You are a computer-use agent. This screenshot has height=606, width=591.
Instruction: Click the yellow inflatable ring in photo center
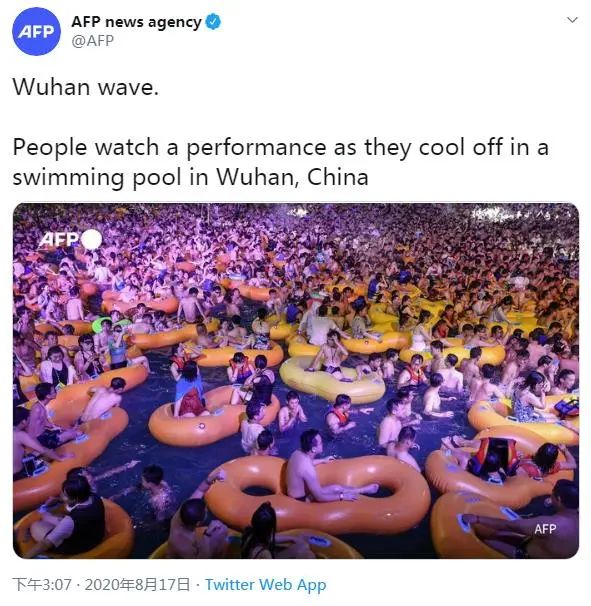(x=332, y=380)
